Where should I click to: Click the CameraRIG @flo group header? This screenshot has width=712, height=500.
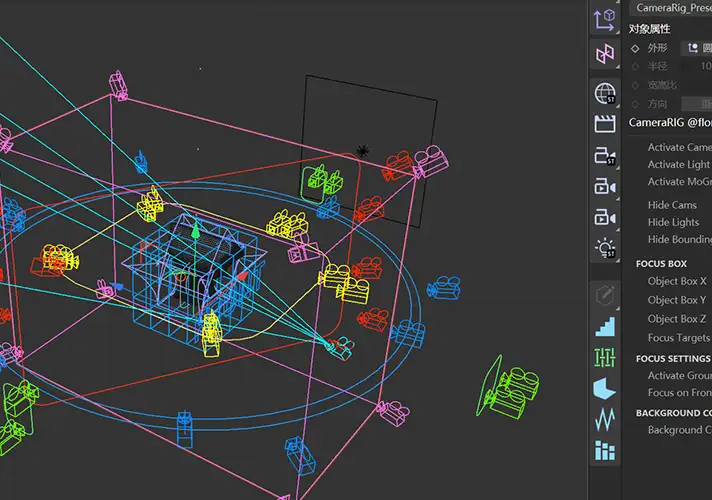[x=670, y=123]
